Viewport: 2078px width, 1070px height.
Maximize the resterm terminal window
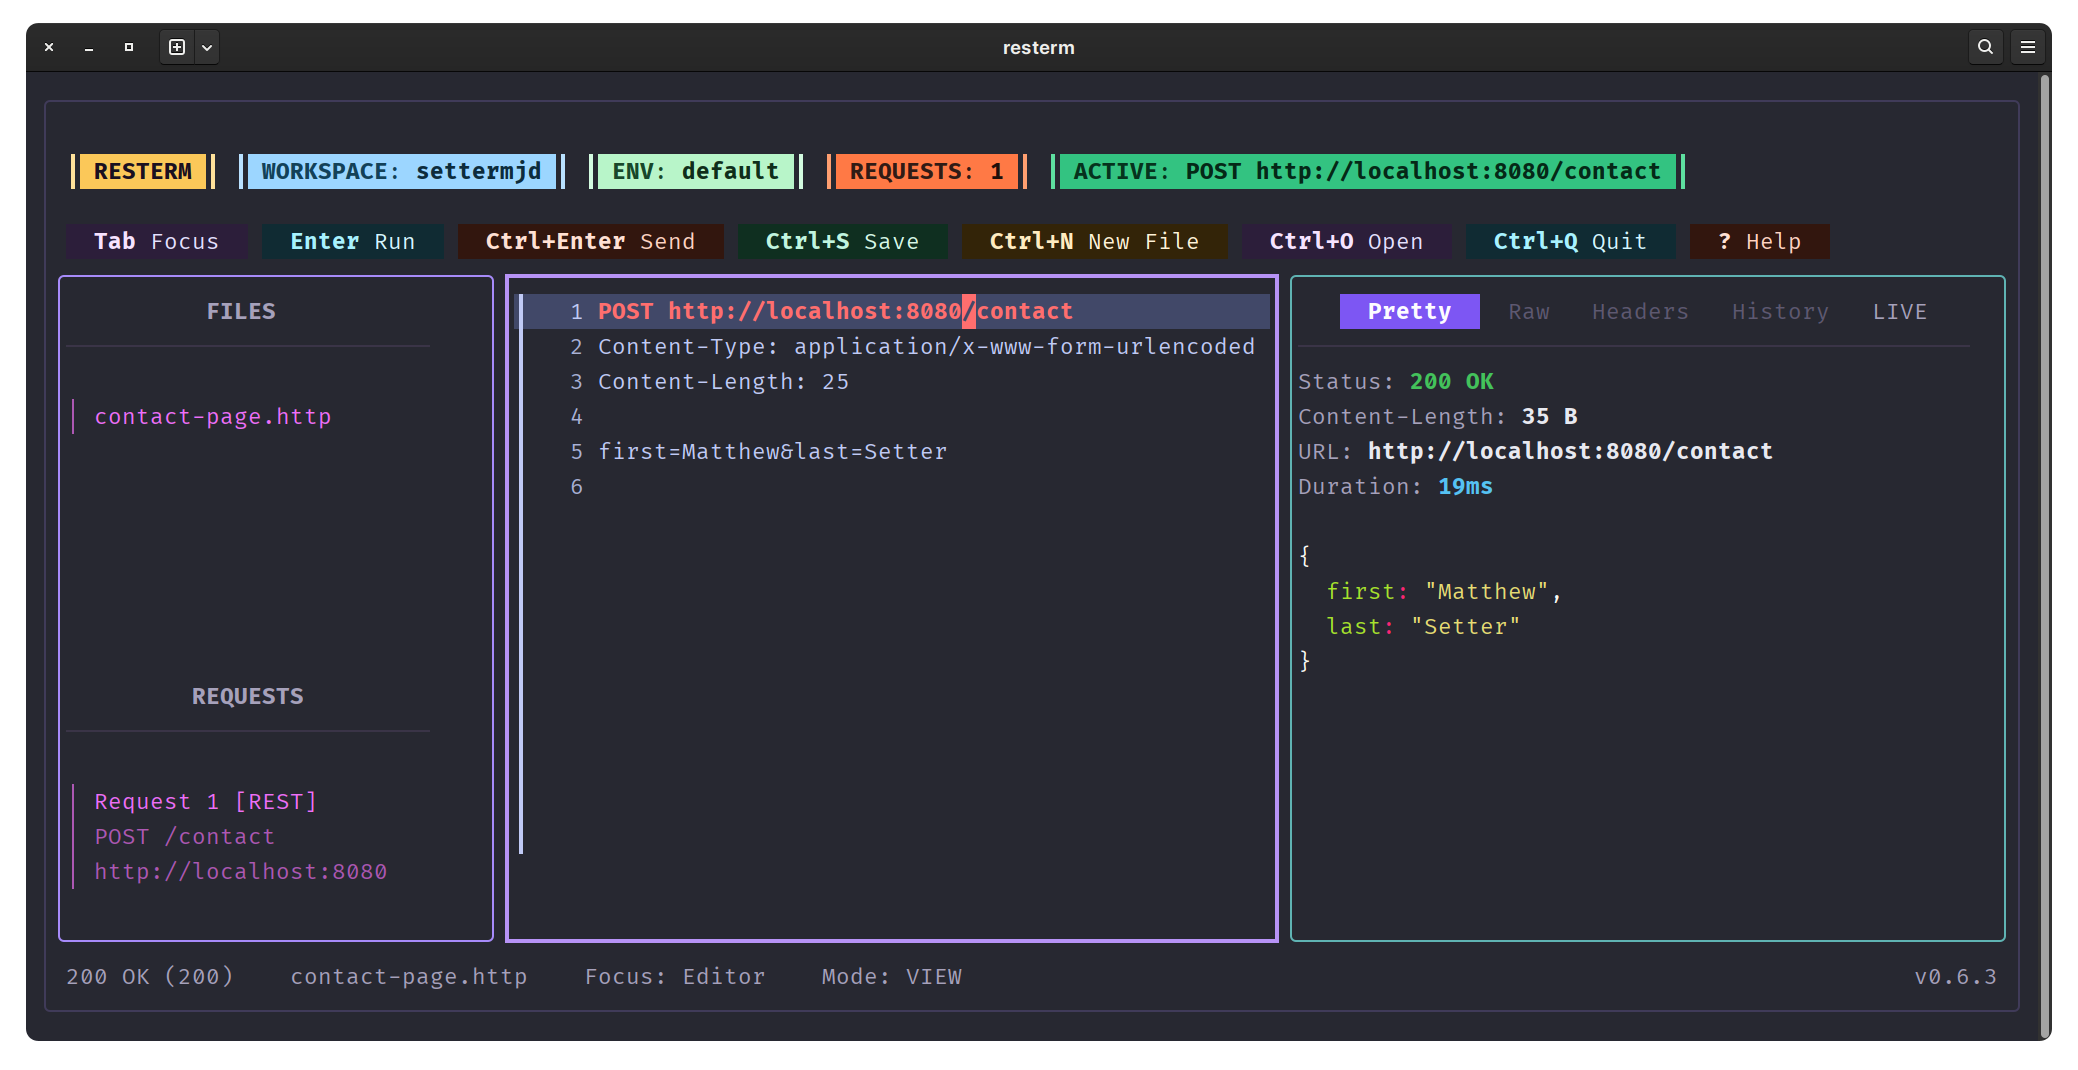129,47
